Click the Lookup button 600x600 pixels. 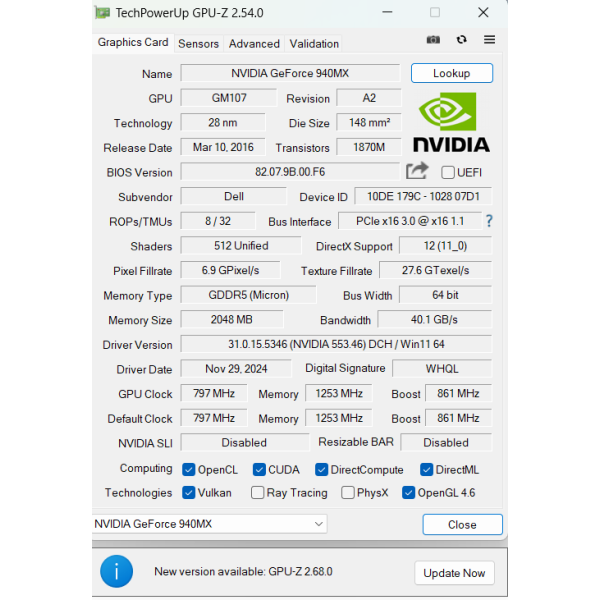point(452,73)
